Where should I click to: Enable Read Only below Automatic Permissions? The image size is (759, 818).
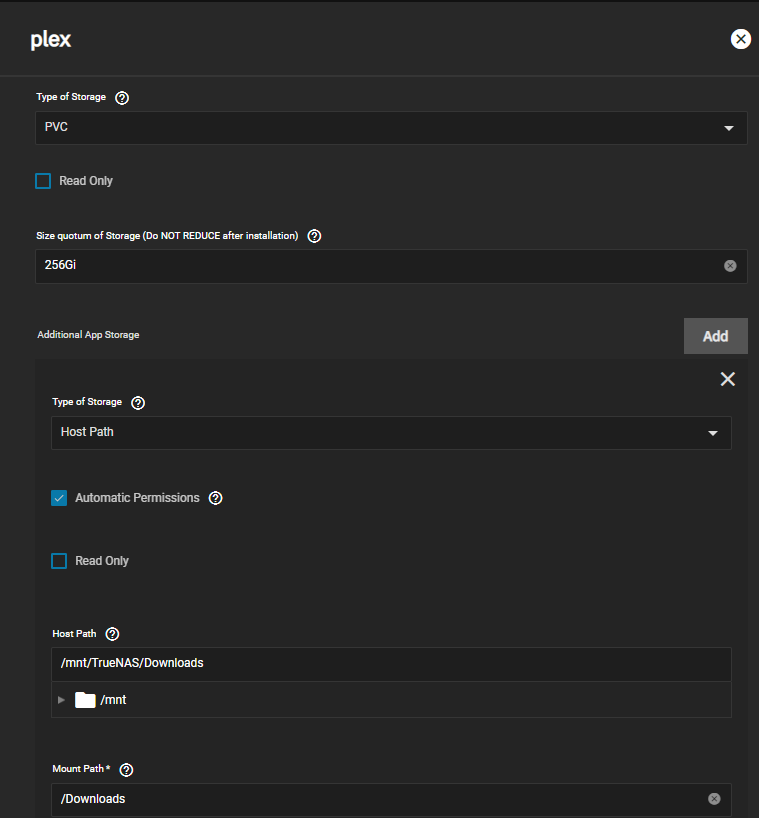59,561
